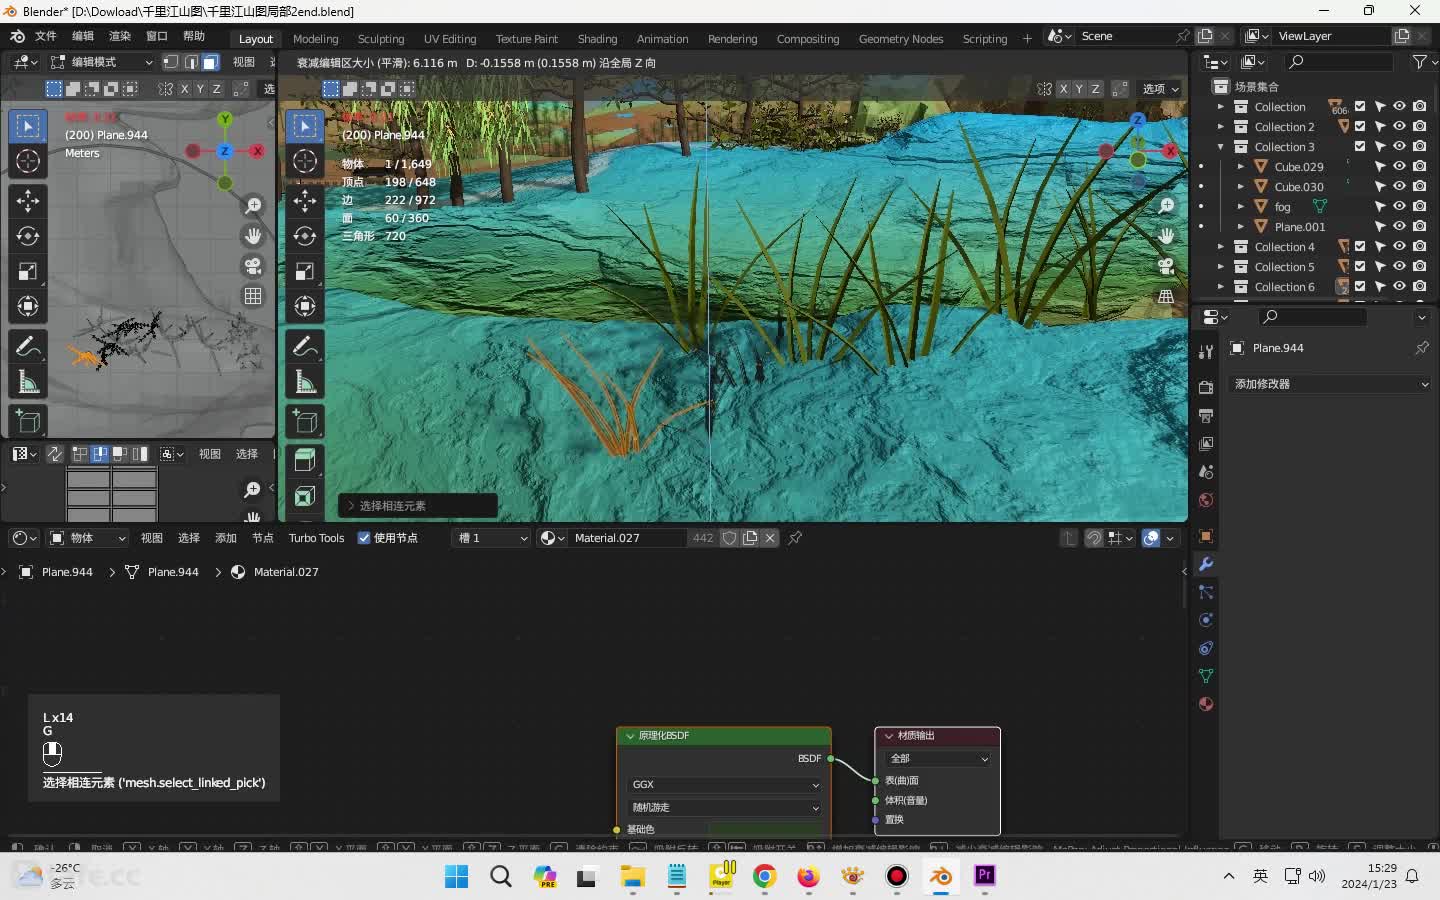Screen dimensions: 1440x900
Task: Open the Object Data green triangle tab
Action: pos(1206,676)
